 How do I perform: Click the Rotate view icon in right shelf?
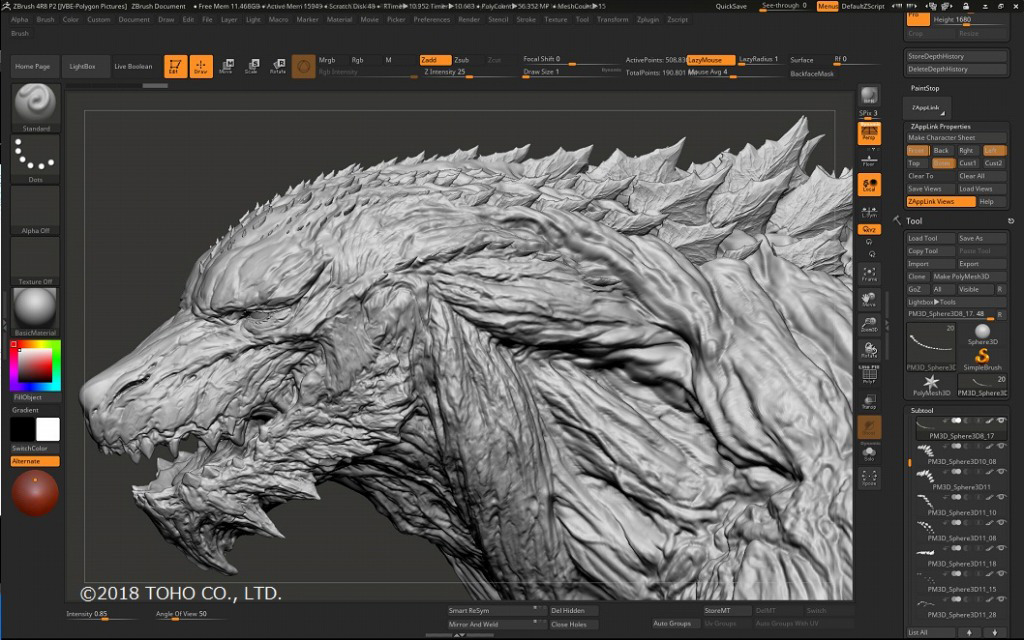869,350
